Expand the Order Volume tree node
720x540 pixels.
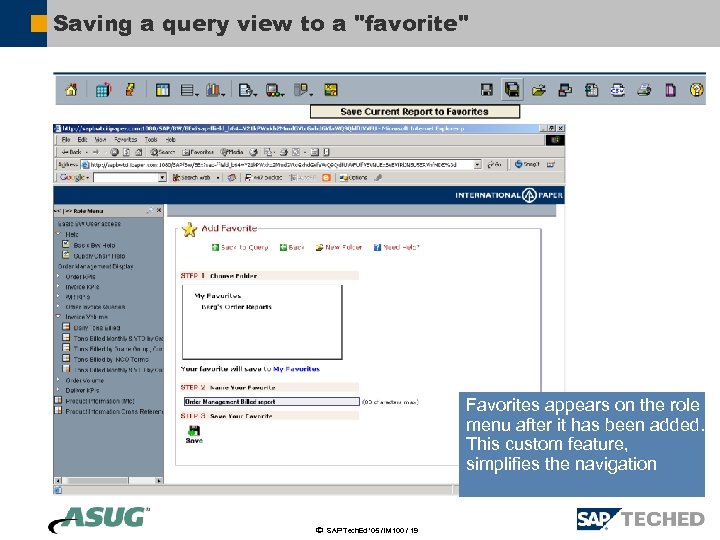[58, 380]
